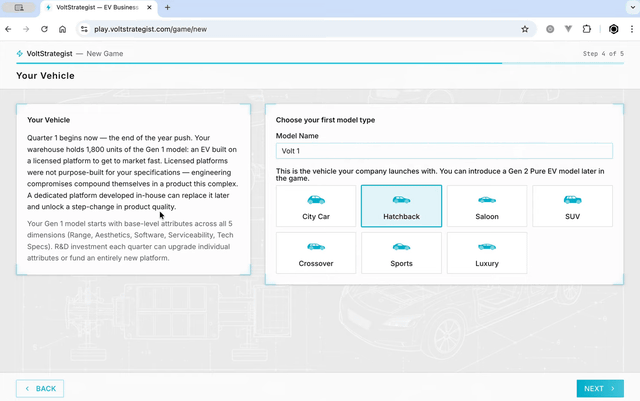Pick the Saloon model type
The height and width of the screenshot is (401, 640).
coord(487,206)
